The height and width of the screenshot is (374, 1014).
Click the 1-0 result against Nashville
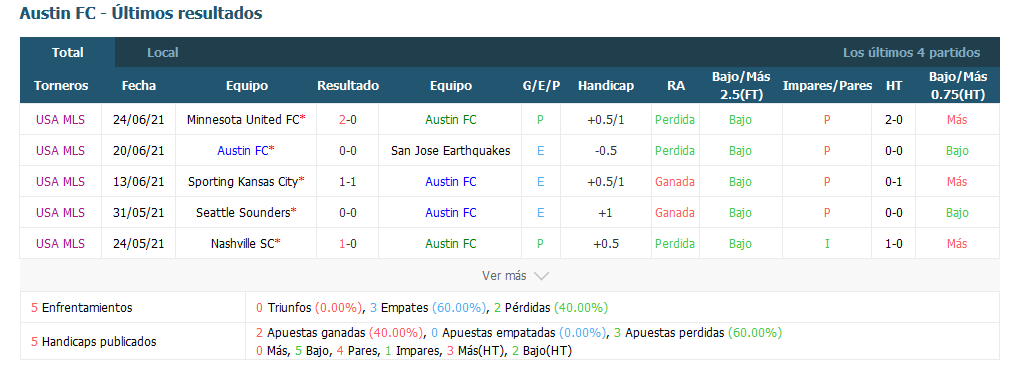[x=348, y=244]
